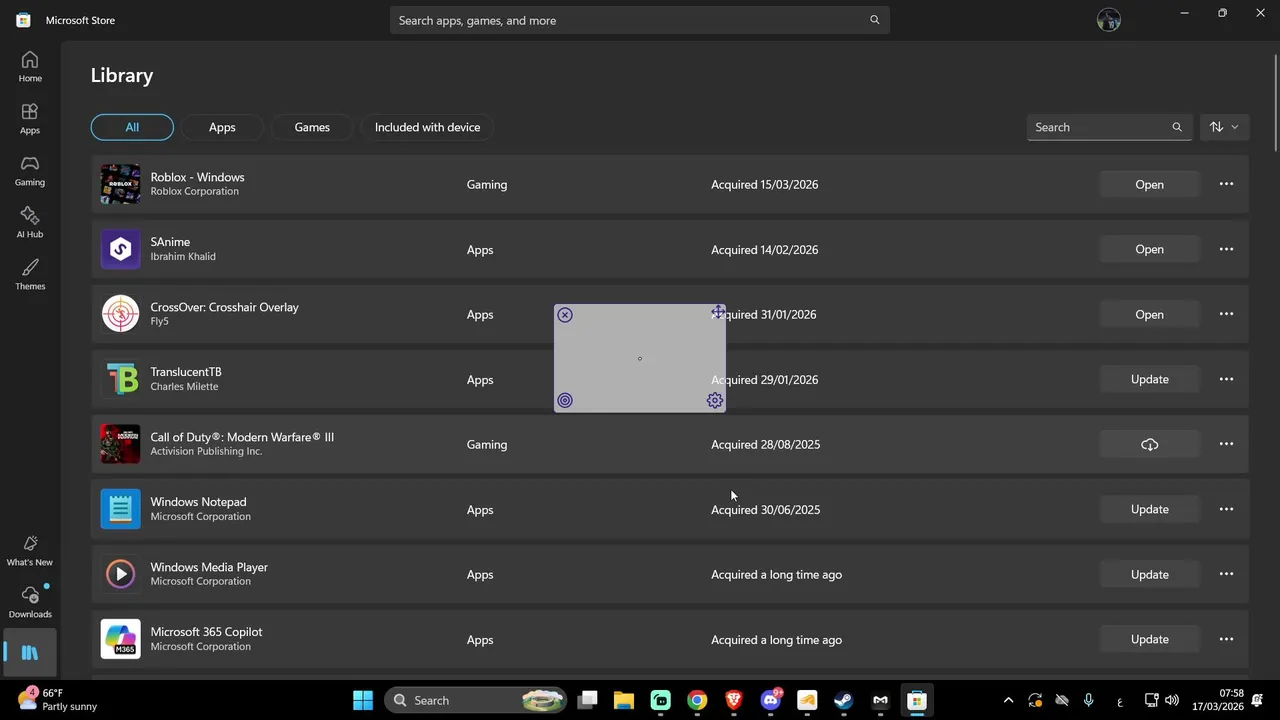The height and width of the screenshot is (720, 1280).
Task: Select the Games filter tab
Action: (x=312, y=127)
